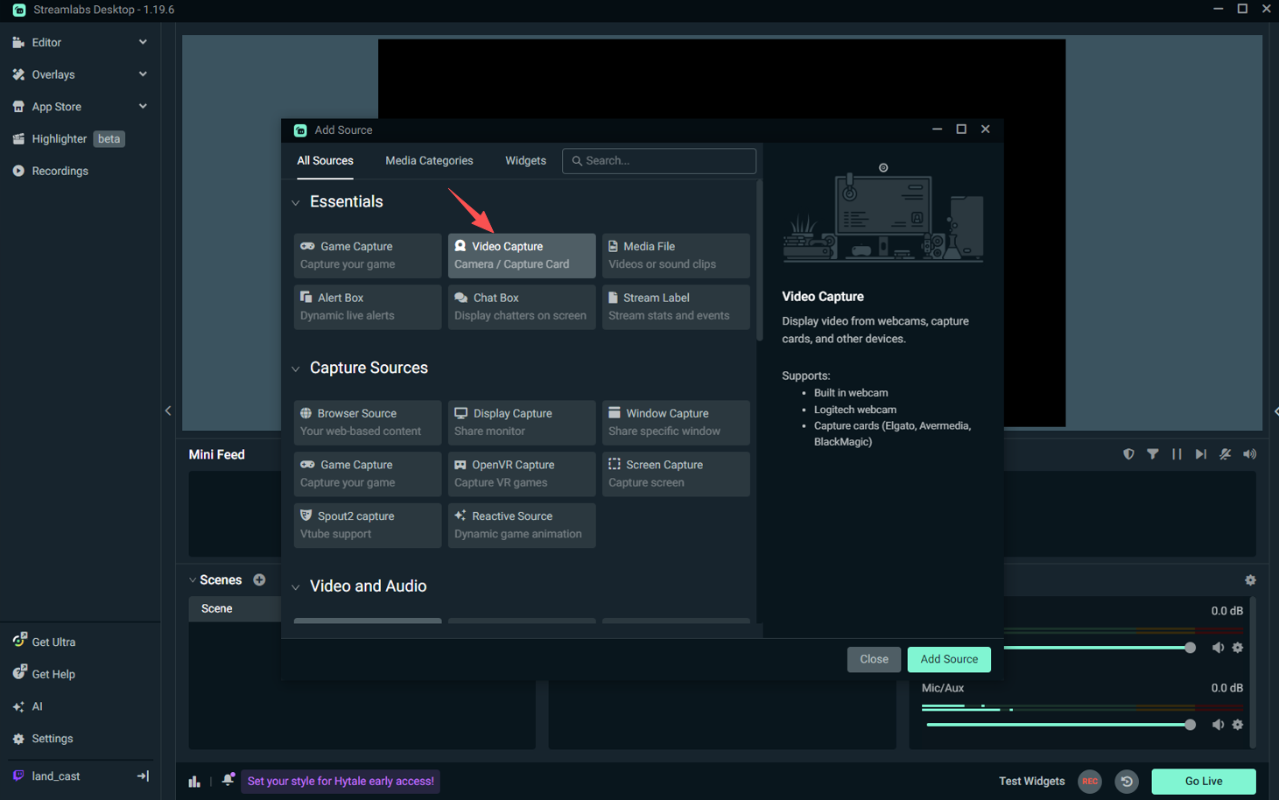Click the log out arrow beside land_cast
Image resolution: width=1279 pixels, height=800 pixels.
click(143, 776)
